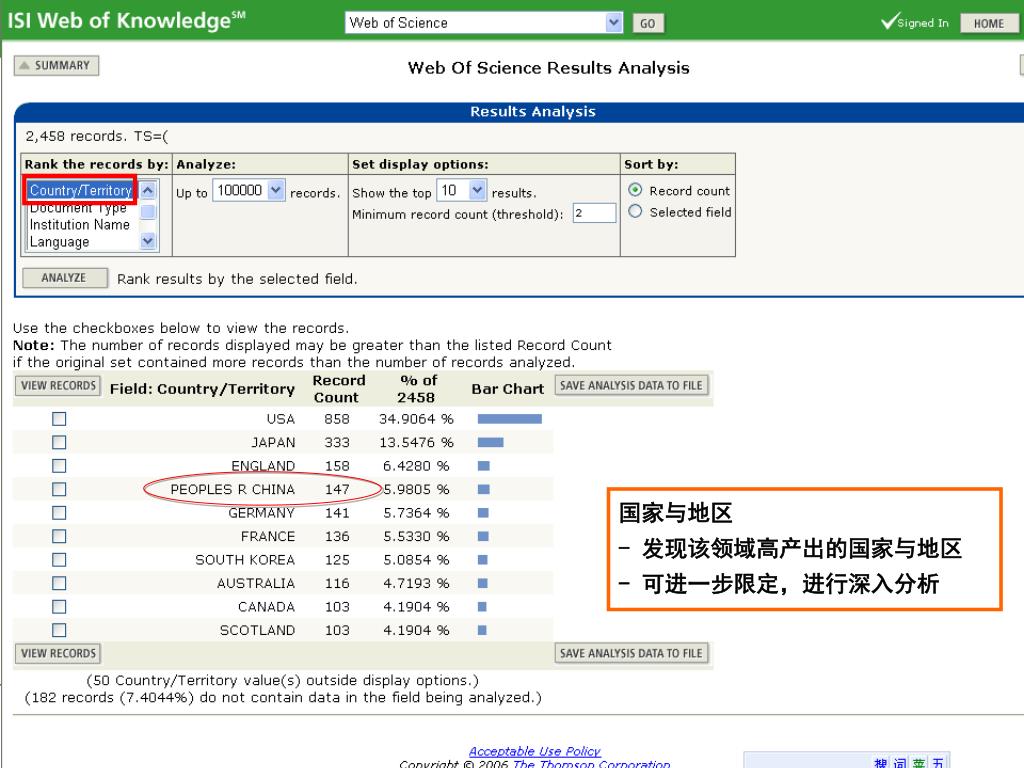This screenshot has height=768, width=1024.
Task: Select Document Type in rank list
Action: 78,208
